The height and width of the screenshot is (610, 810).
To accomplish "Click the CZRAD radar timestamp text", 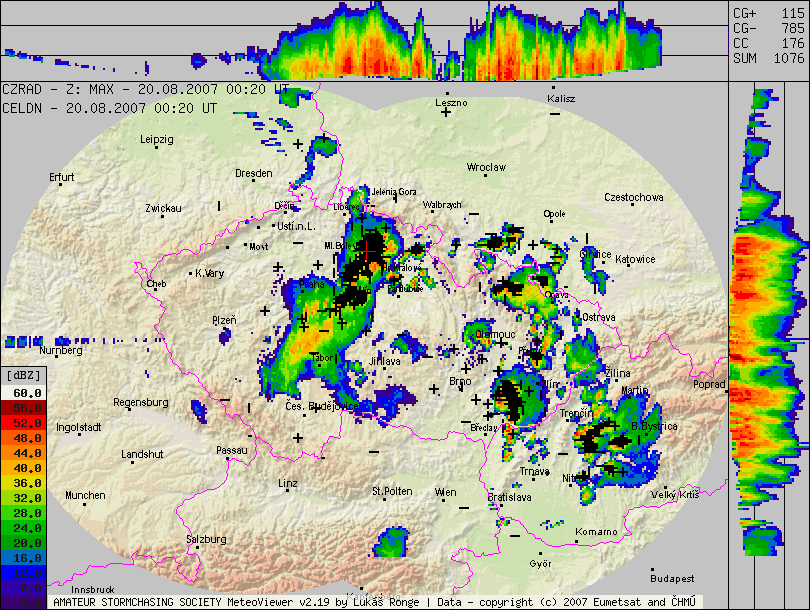I will tap(146, 89).
